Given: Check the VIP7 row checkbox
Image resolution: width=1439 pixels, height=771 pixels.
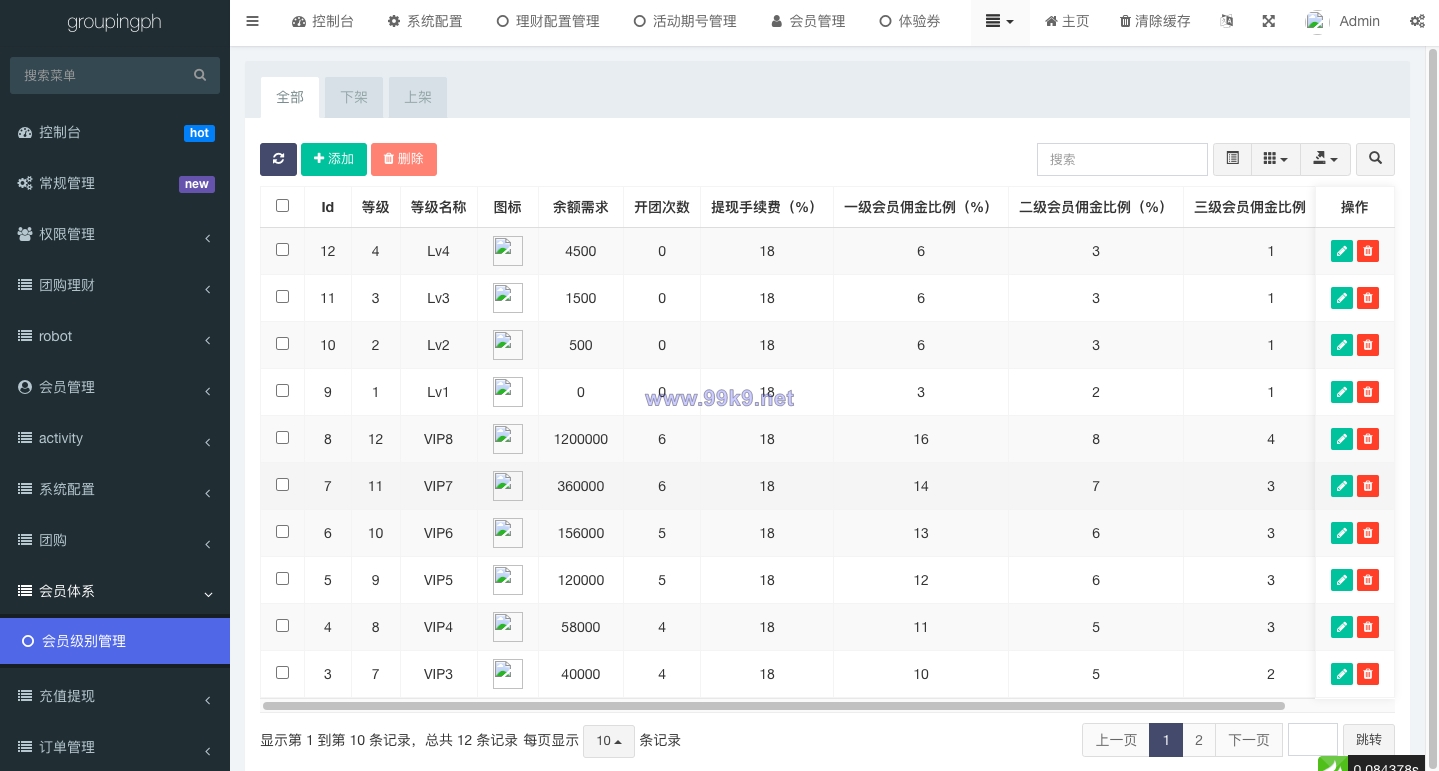Looking at the screenshot, I should click(282, 484).
